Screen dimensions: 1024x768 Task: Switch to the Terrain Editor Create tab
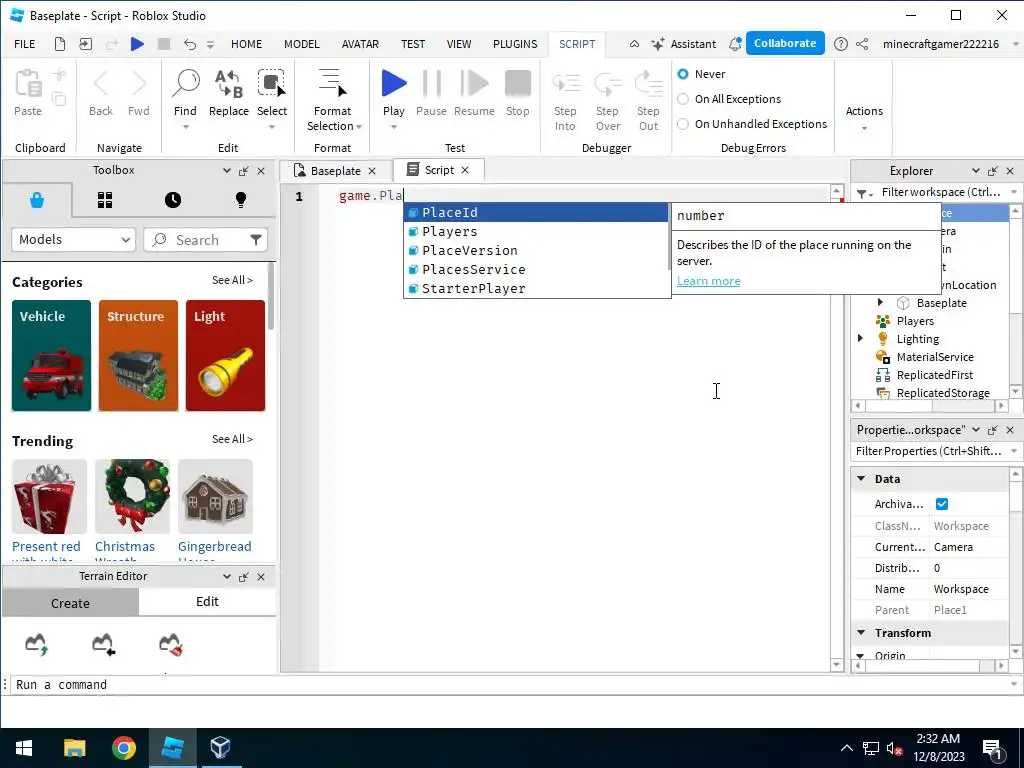(x=71, y=603)
